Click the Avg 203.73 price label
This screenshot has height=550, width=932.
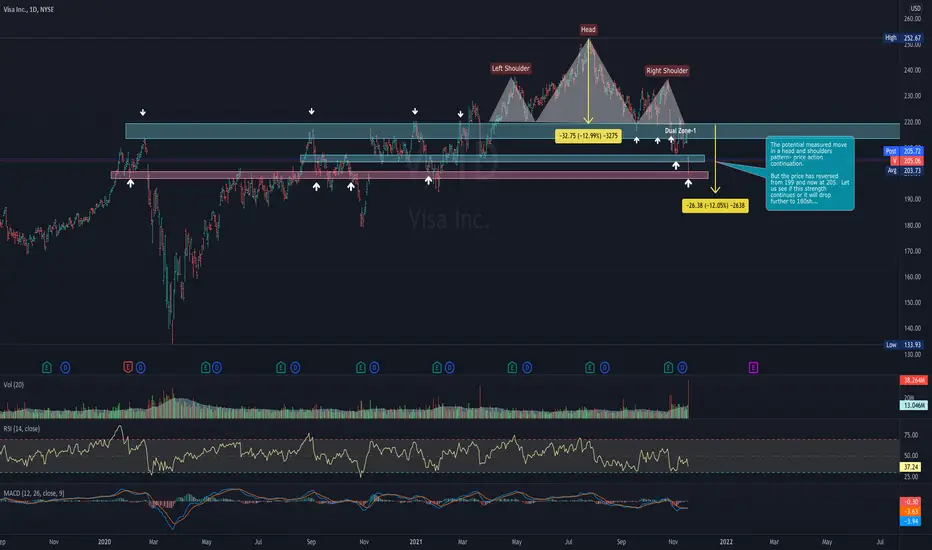tap(903, 171)
